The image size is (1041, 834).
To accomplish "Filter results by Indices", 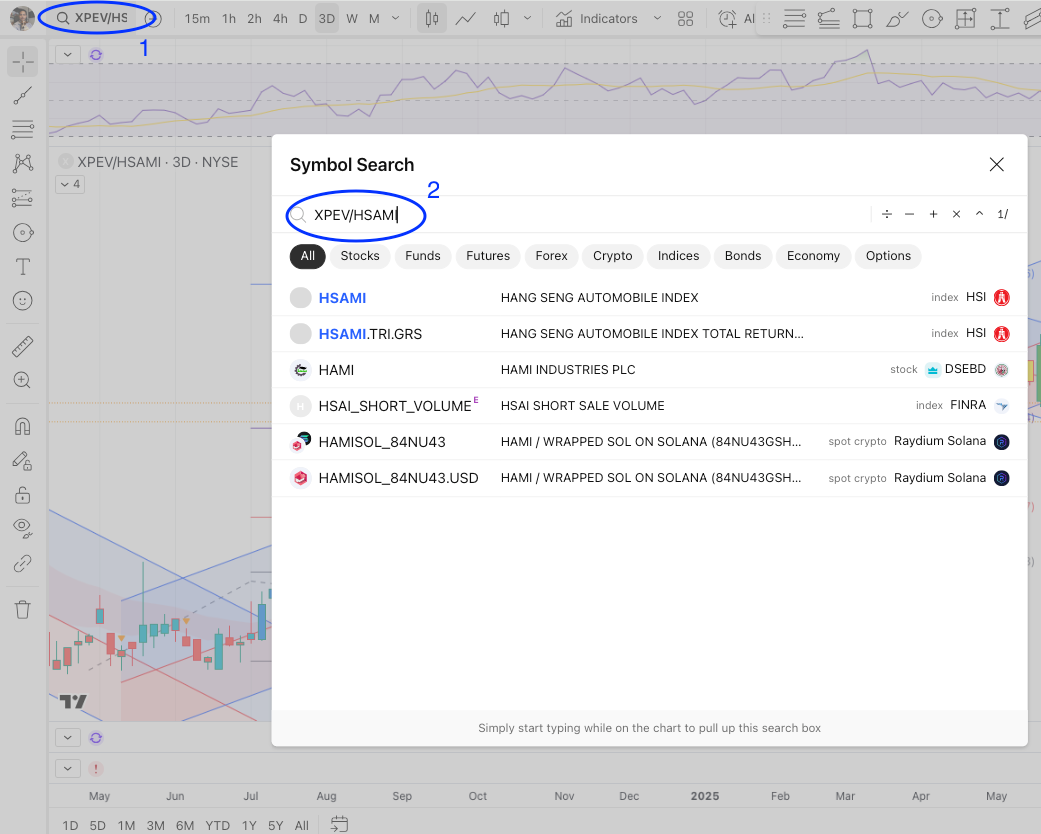I will pos(679,256).
